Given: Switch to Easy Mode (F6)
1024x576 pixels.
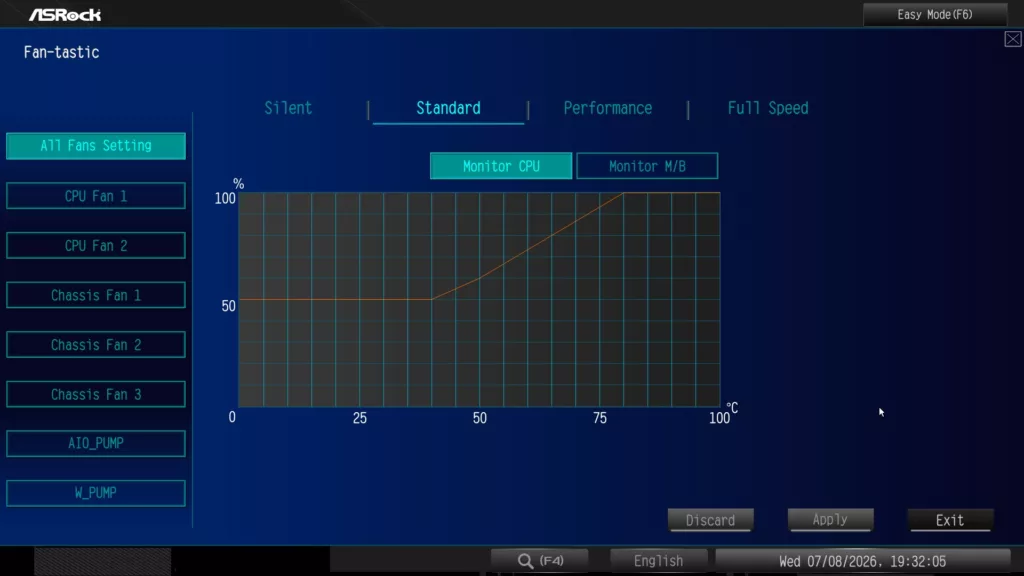Looking at the screenshot, I should tap(935, 14).
